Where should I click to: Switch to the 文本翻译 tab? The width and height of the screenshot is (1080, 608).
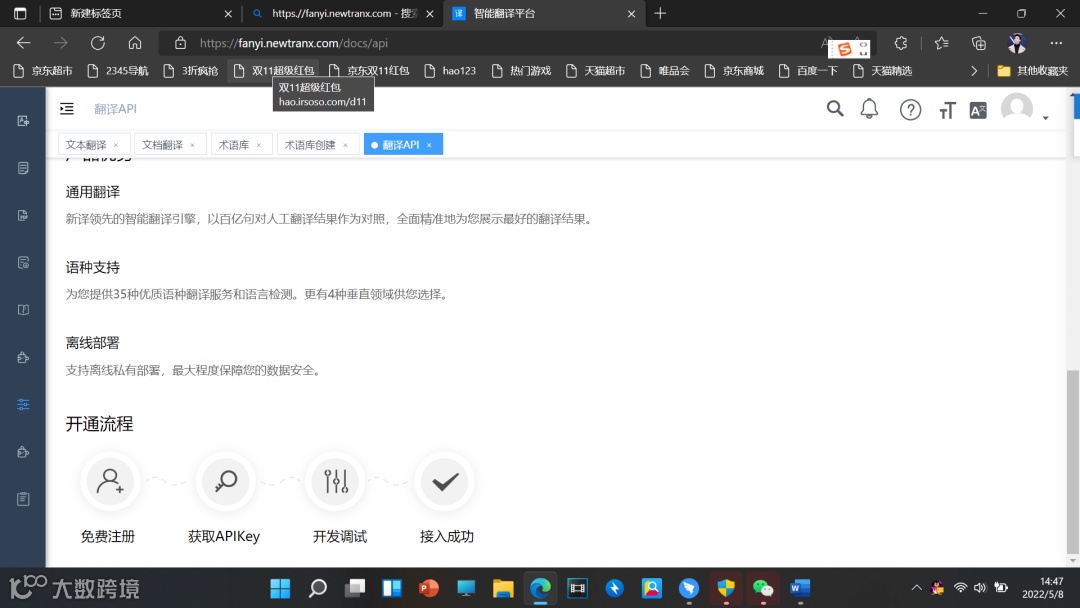point(86,145)
